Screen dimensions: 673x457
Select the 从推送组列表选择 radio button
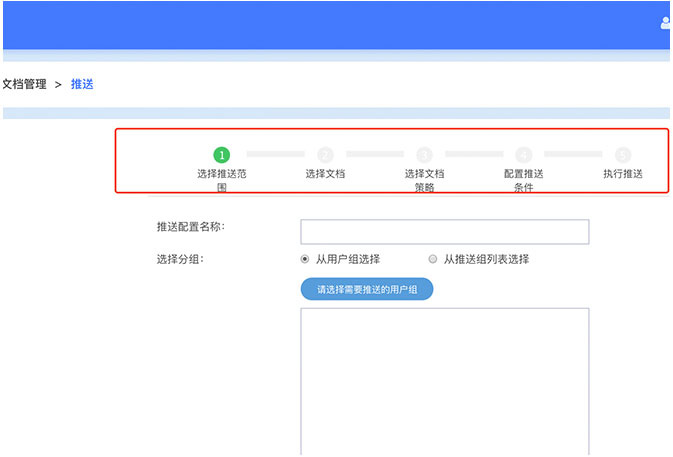(x=433, y=259)
